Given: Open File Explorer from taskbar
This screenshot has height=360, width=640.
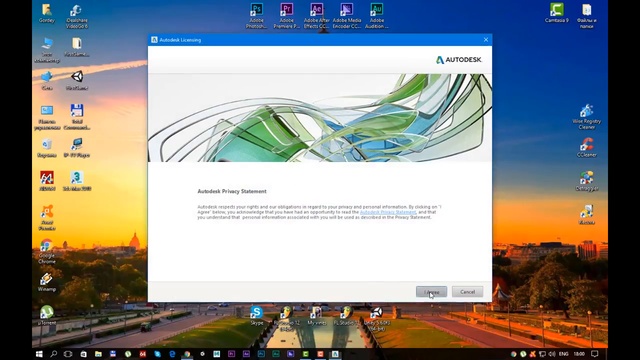Looking at the screenshot, I should pyautogui.click(x=98, y=354).
